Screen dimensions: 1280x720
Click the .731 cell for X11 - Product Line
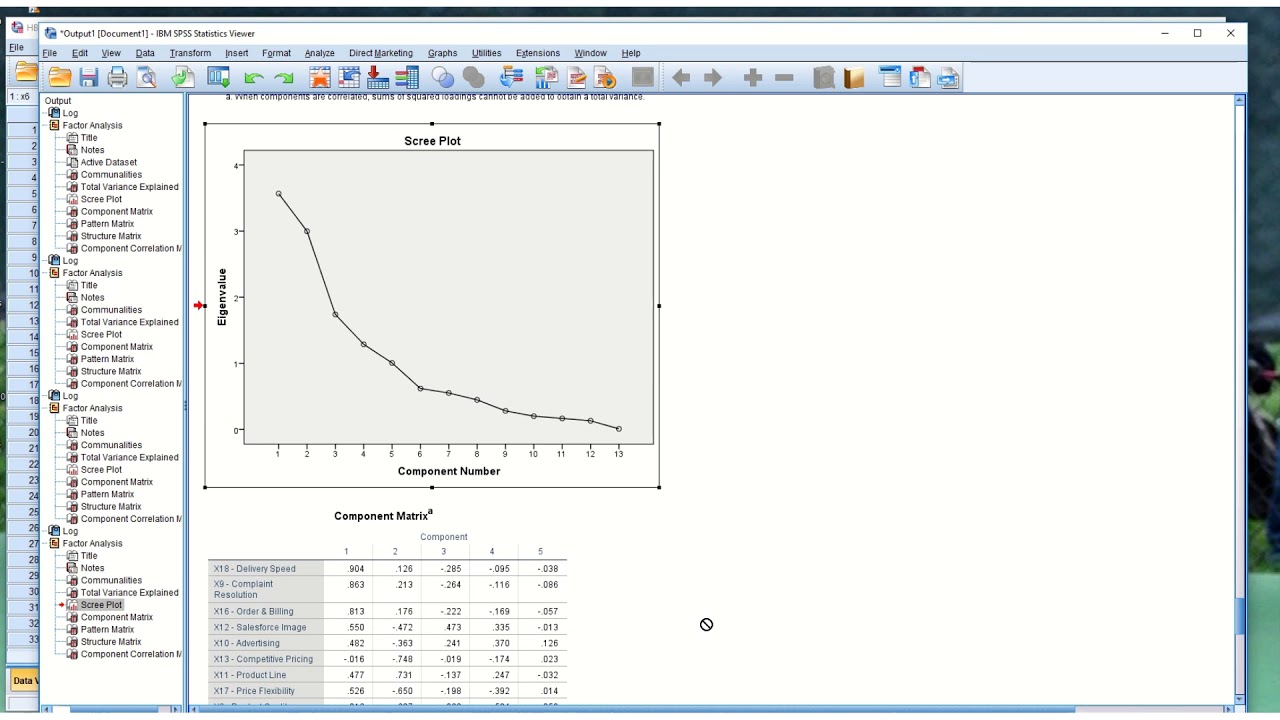[x=404, y=675]
